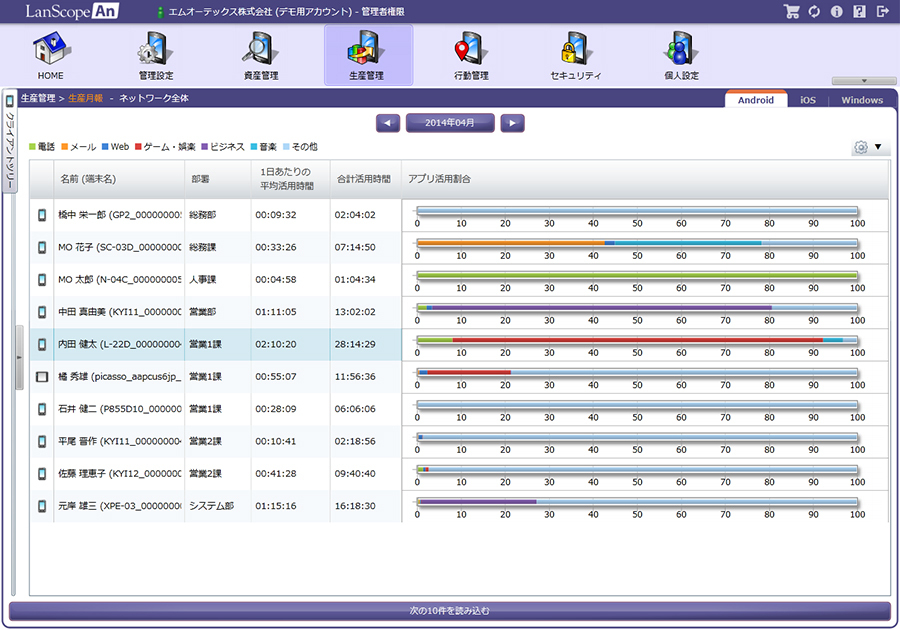Refresh data with the reload icon
Screen dimensions: 900x630
pyautogui.click(x=814, y=12)
